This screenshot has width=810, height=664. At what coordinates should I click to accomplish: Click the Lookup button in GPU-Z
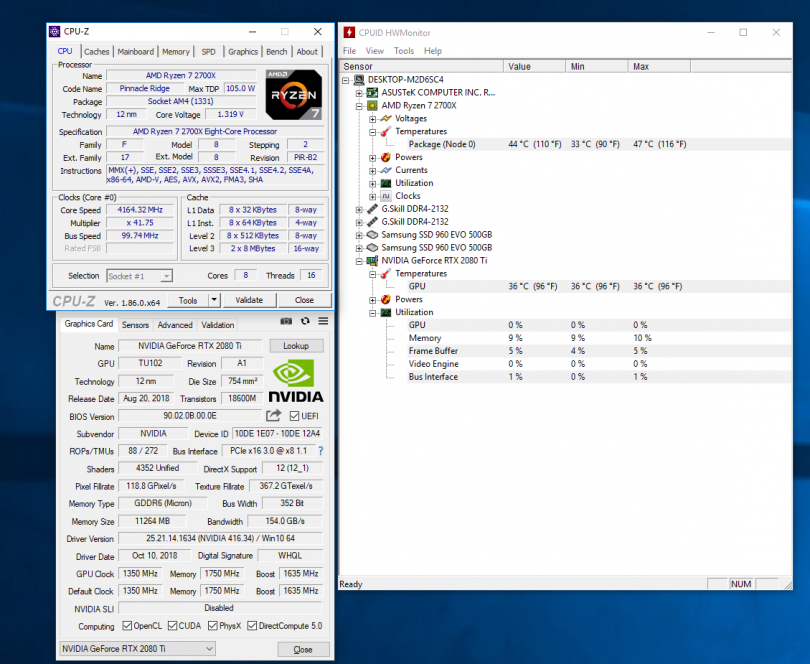coord(296,345)
